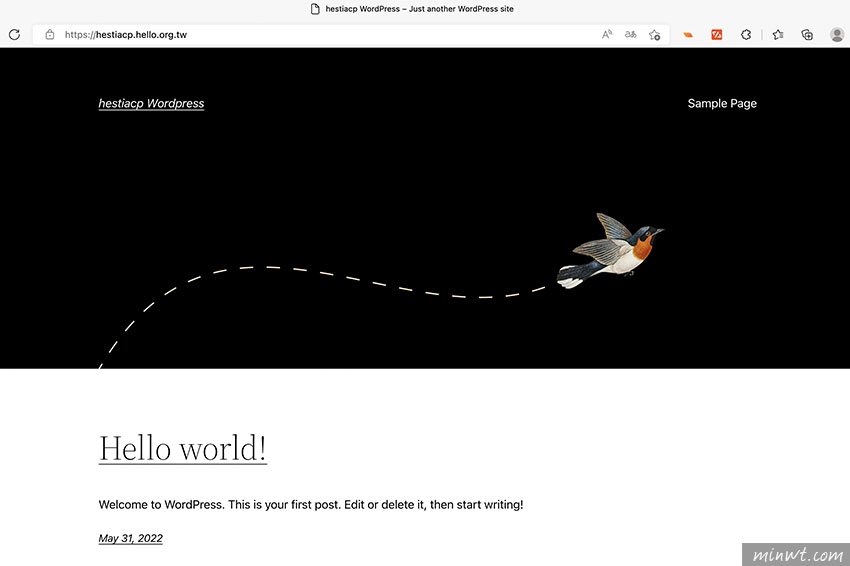Click the red extension icon
The width and height of the screenshot is (850, 566).
point(717,35)
